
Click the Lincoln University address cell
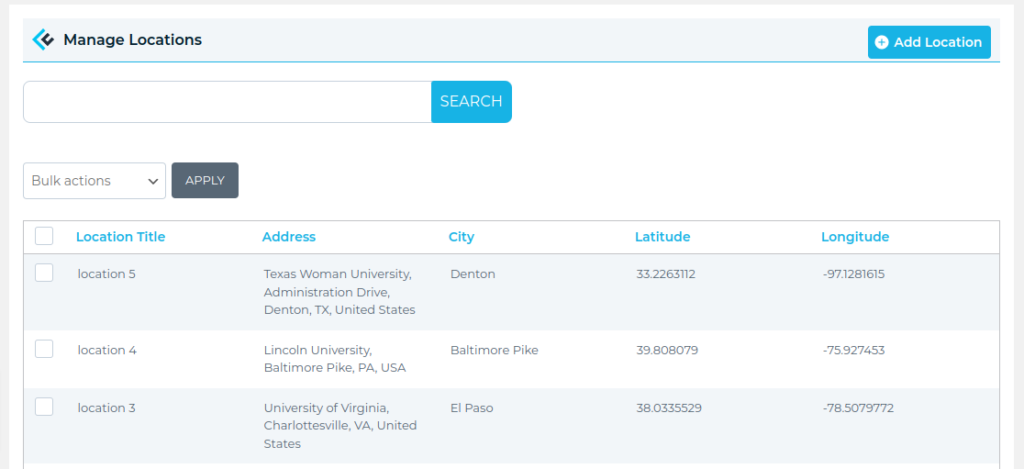point(334,359)
